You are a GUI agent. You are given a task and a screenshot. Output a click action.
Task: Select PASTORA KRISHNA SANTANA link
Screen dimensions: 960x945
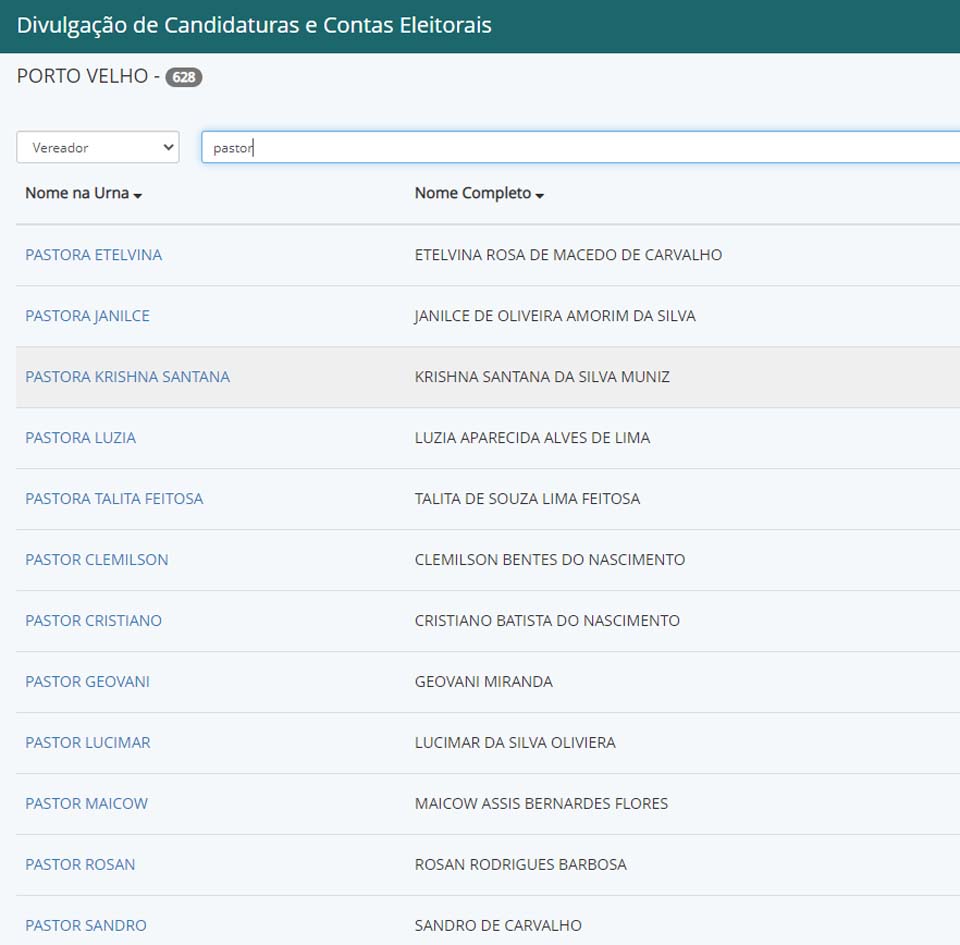pyautogui.click(x=127, y=377)
